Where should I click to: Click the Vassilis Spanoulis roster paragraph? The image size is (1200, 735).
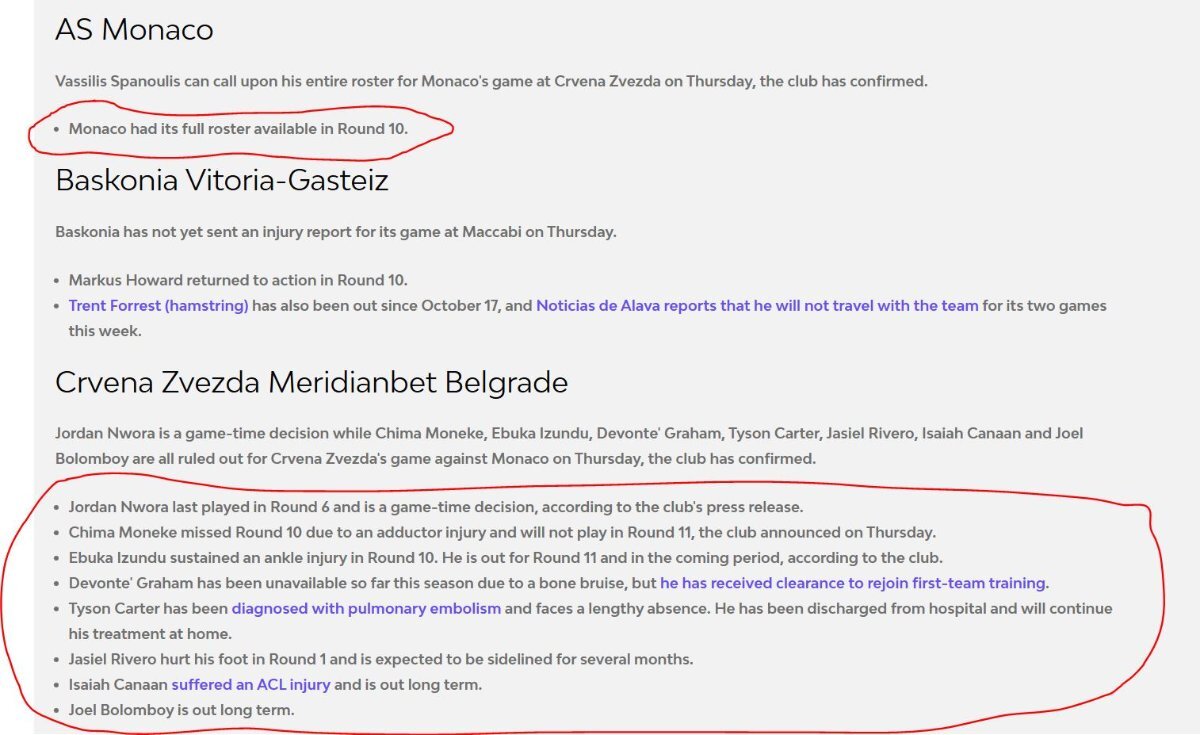[x=491, y=81]
